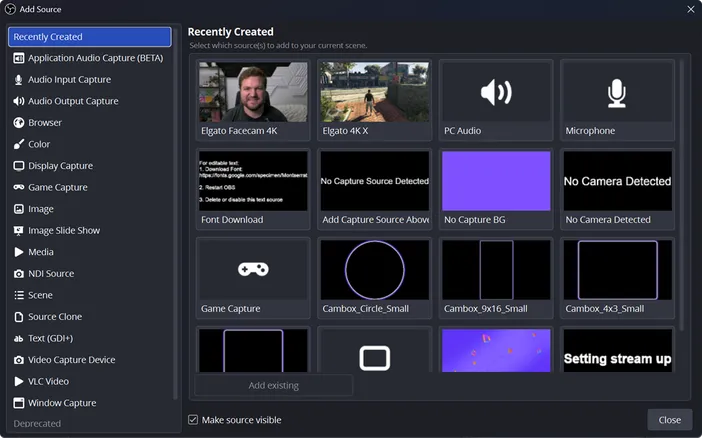
Task: Select the Microphone source card
Action: click(617, 100)
